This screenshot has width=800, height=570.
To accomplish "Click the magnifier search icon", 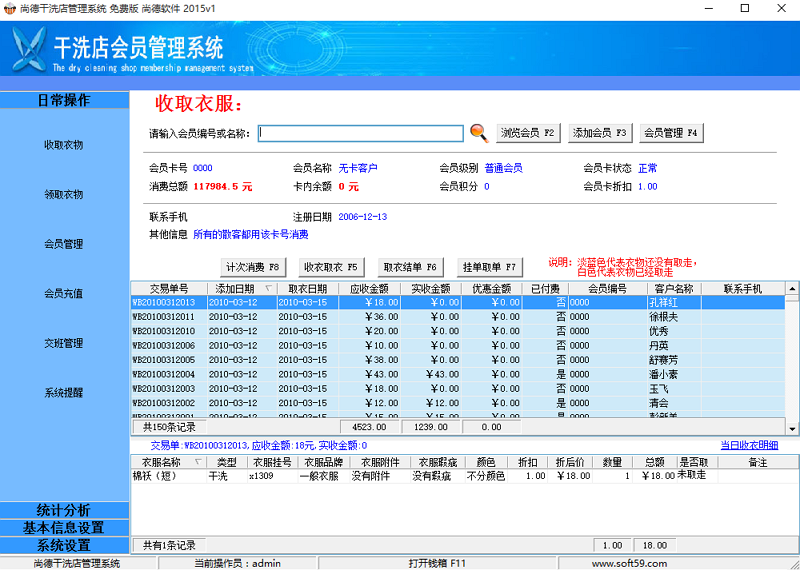I will 479,133.
